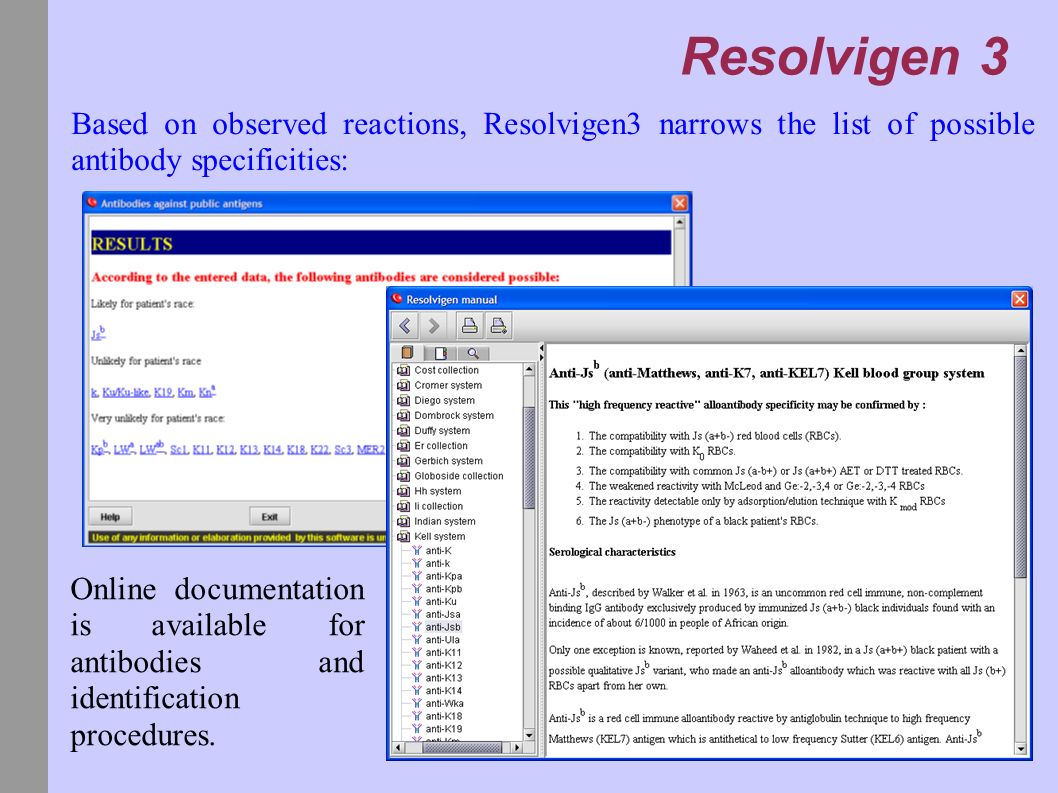
Task: Click book icon beside Hh system
Action: coord(403,491)
